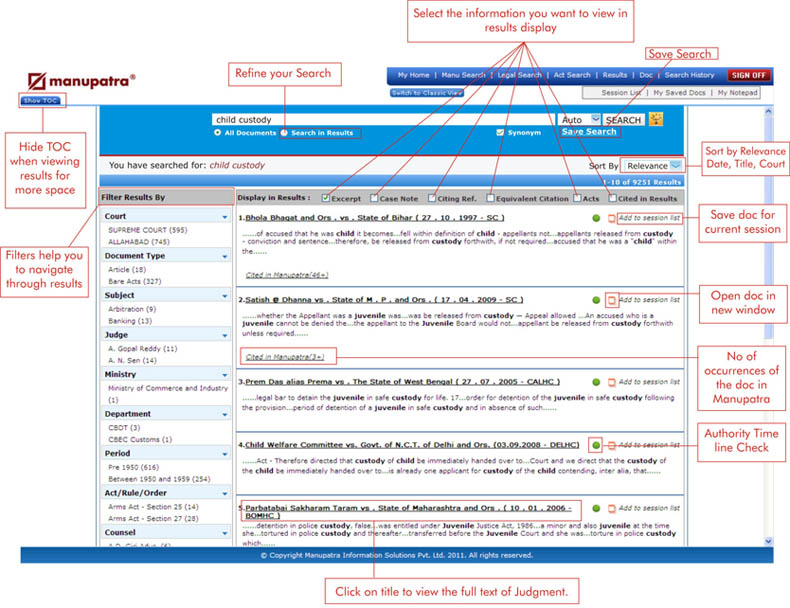Click the scrollbar up arrow
The height and width of the screenshot is (608, 790).
(768, 111)
